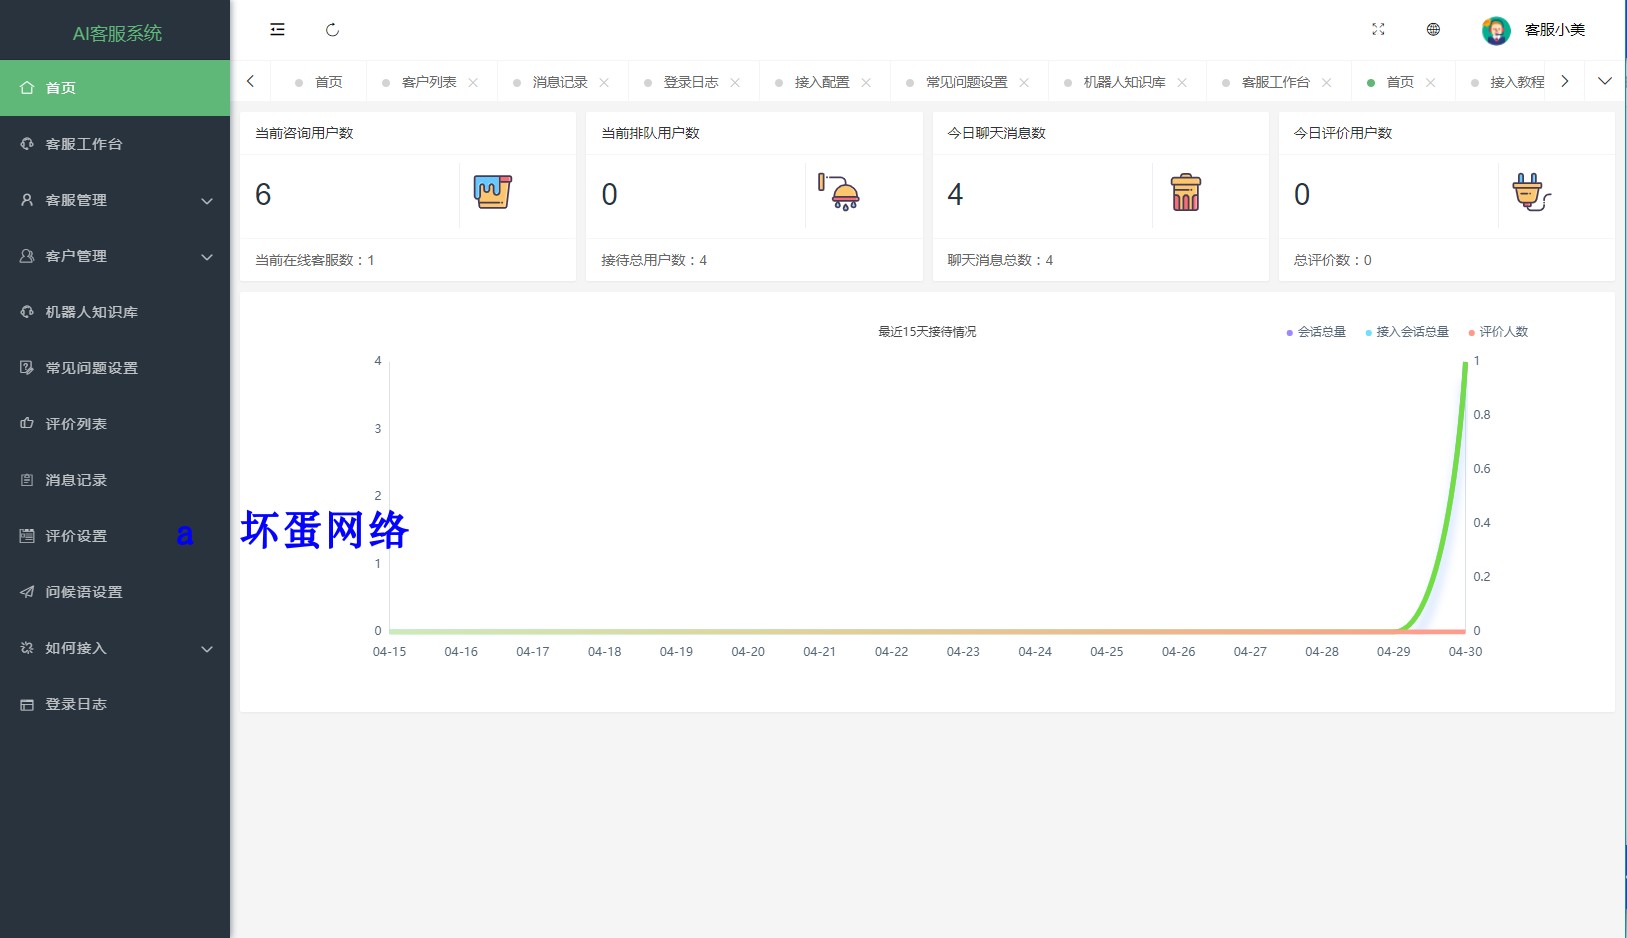Close the active 首页 tab

click(1430, 82)
